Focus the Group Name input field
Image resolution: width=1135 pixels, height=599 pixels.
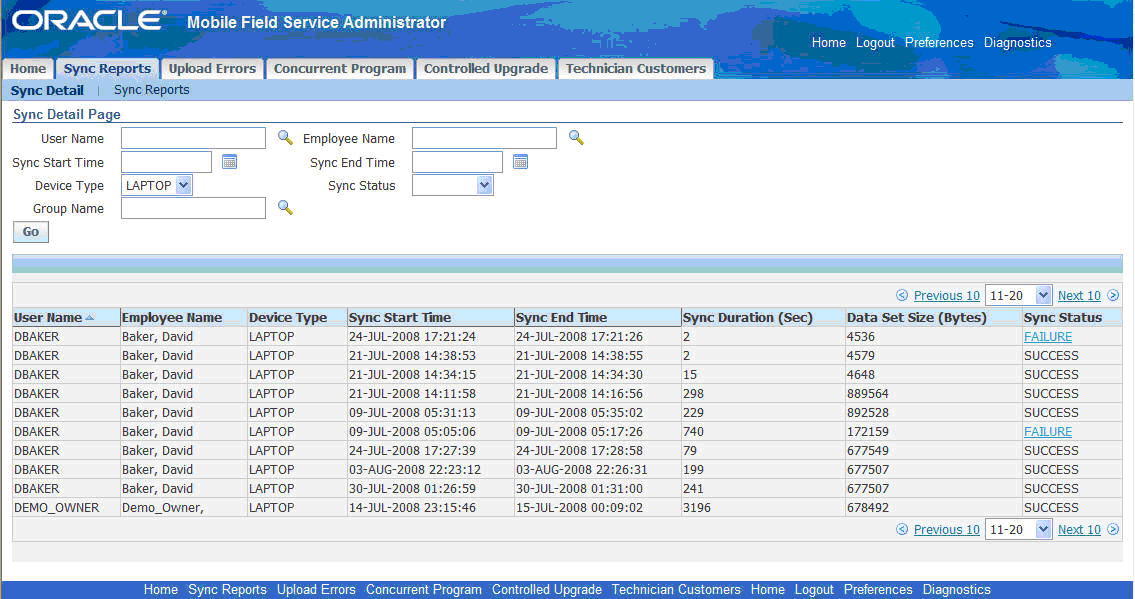[x=193, y=208]
